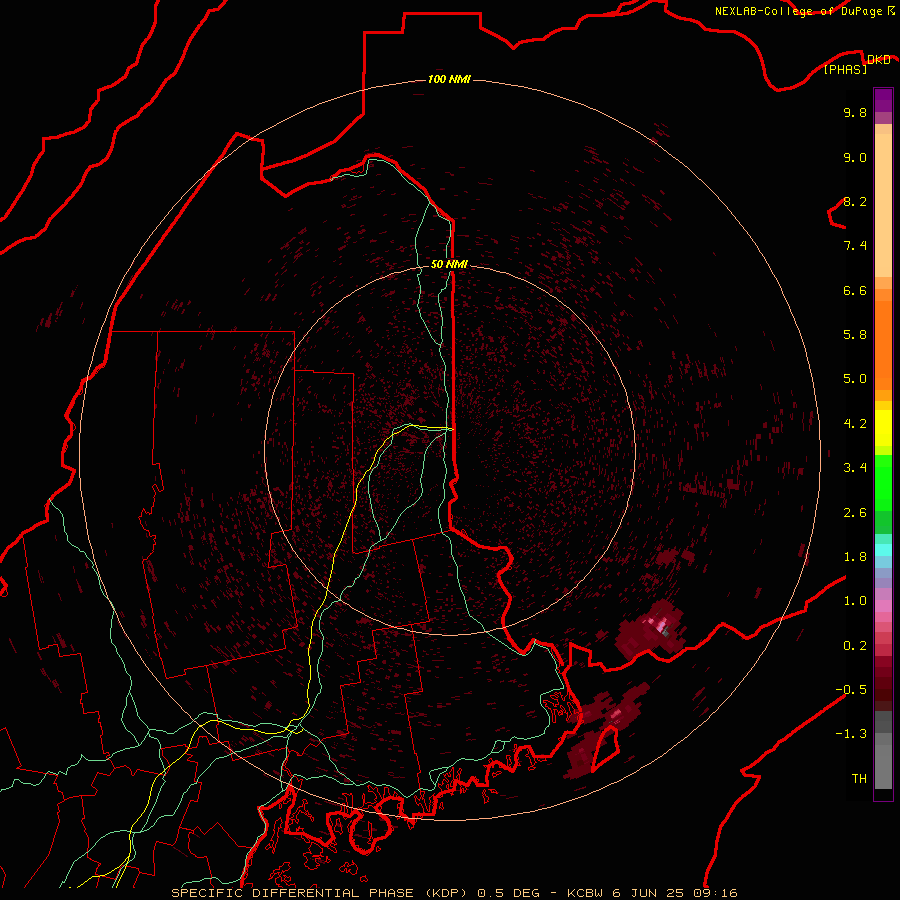Click the -1.3 scale value
This screenshot has height=900, width=900.
tap(851, 734)
